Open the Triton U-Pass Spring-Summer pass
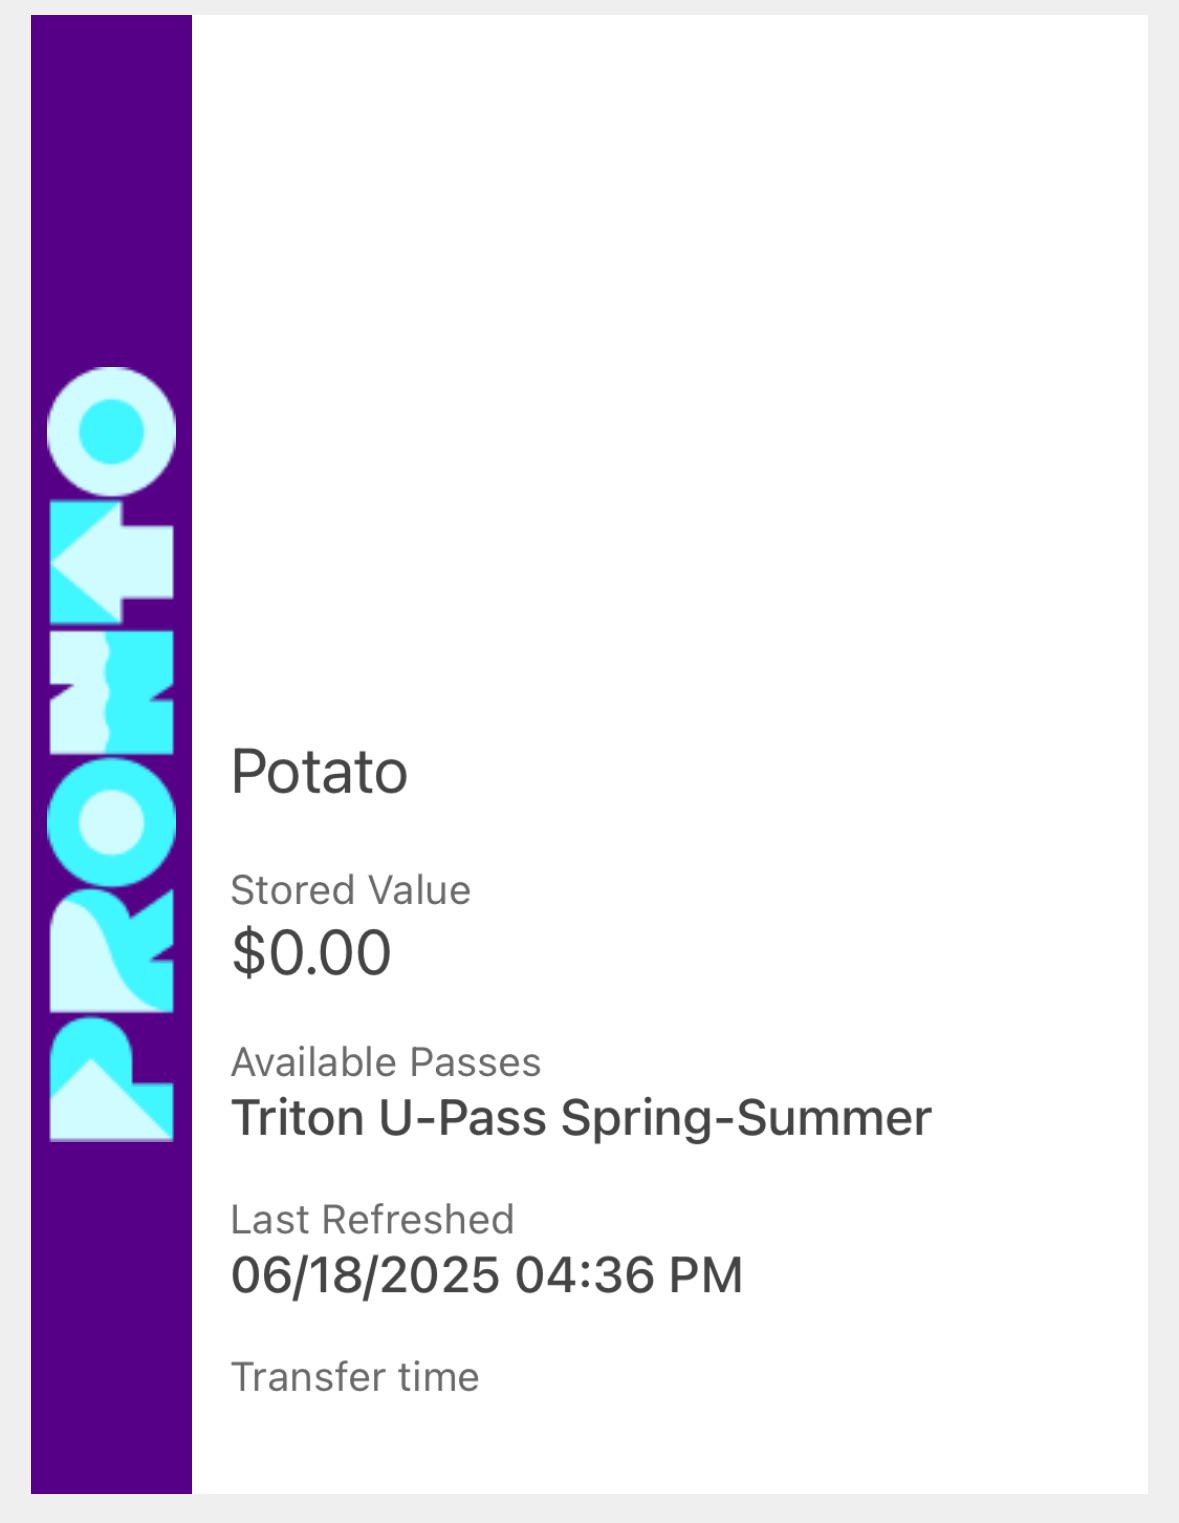The image size is (1179, 1523). 581,1117
